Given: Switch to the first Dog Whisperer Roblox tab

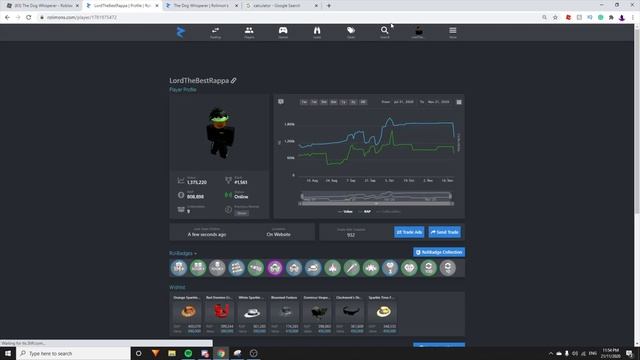Looking at the screenshot, I should 42,6.
